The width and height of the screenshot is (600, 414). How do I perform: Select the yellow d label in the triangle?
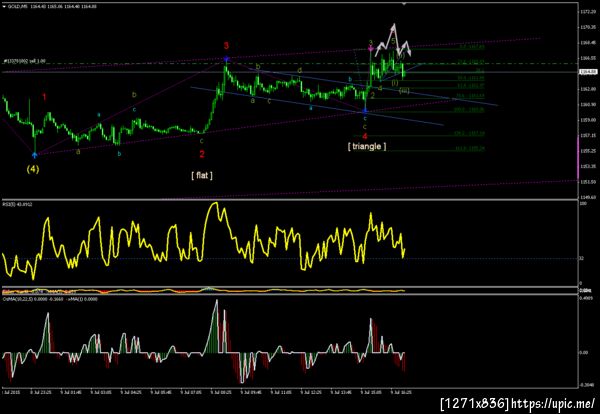coord(300,70)
